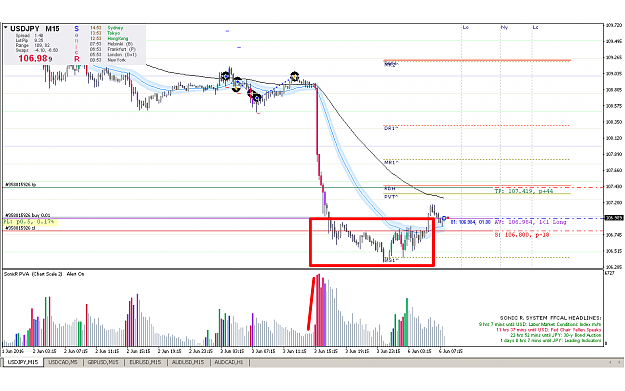Screen dimensions: 625x391
Task: Click the JPY 30-y Bond Auction headline
Action: click(x=555, y=335)
